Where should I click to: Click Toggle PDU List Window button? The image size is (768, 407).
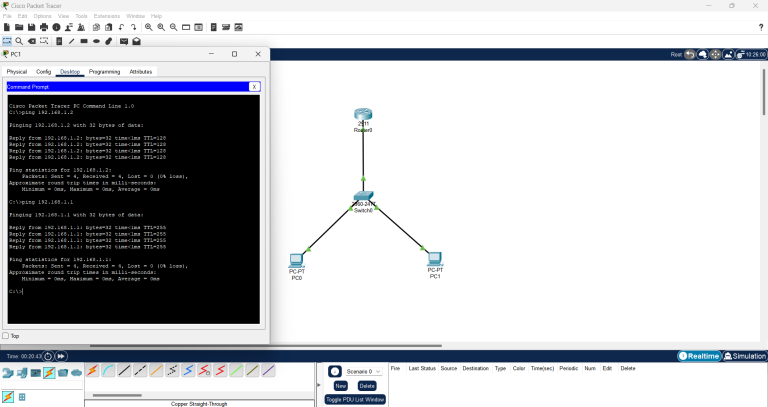(355, 400)
